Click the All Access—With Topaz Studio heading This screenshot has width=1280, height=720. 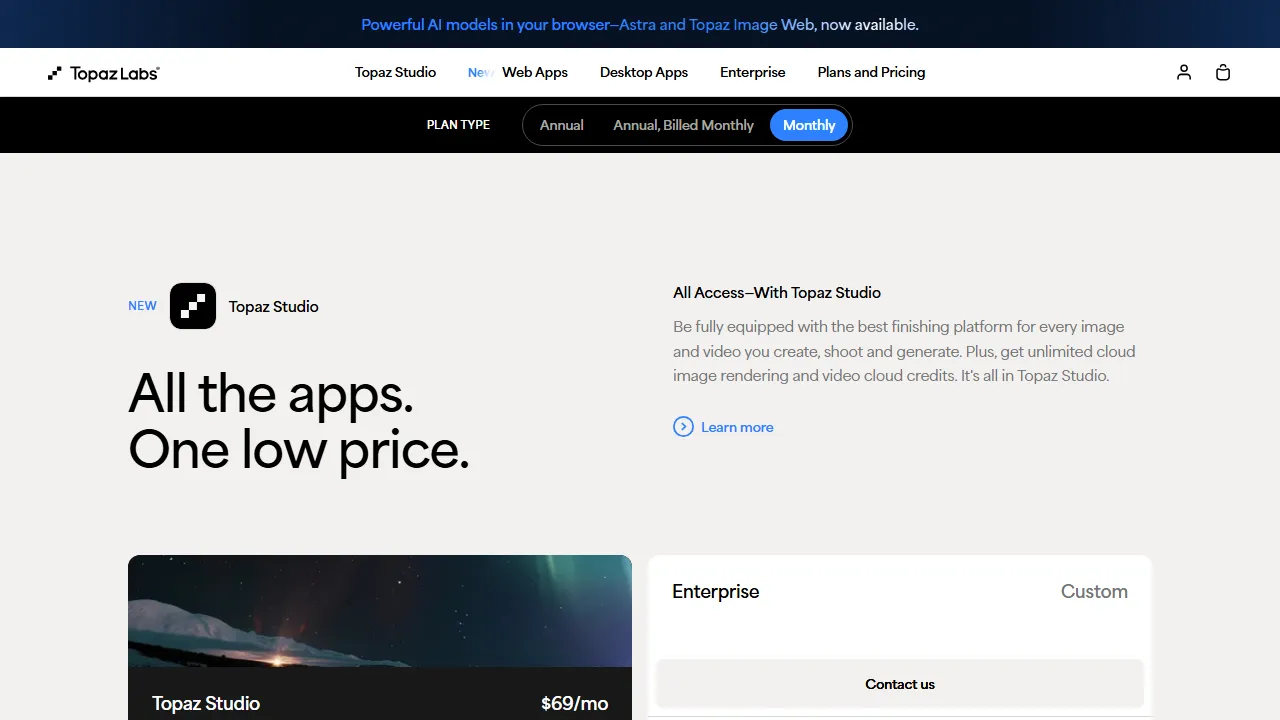point(777,293)
